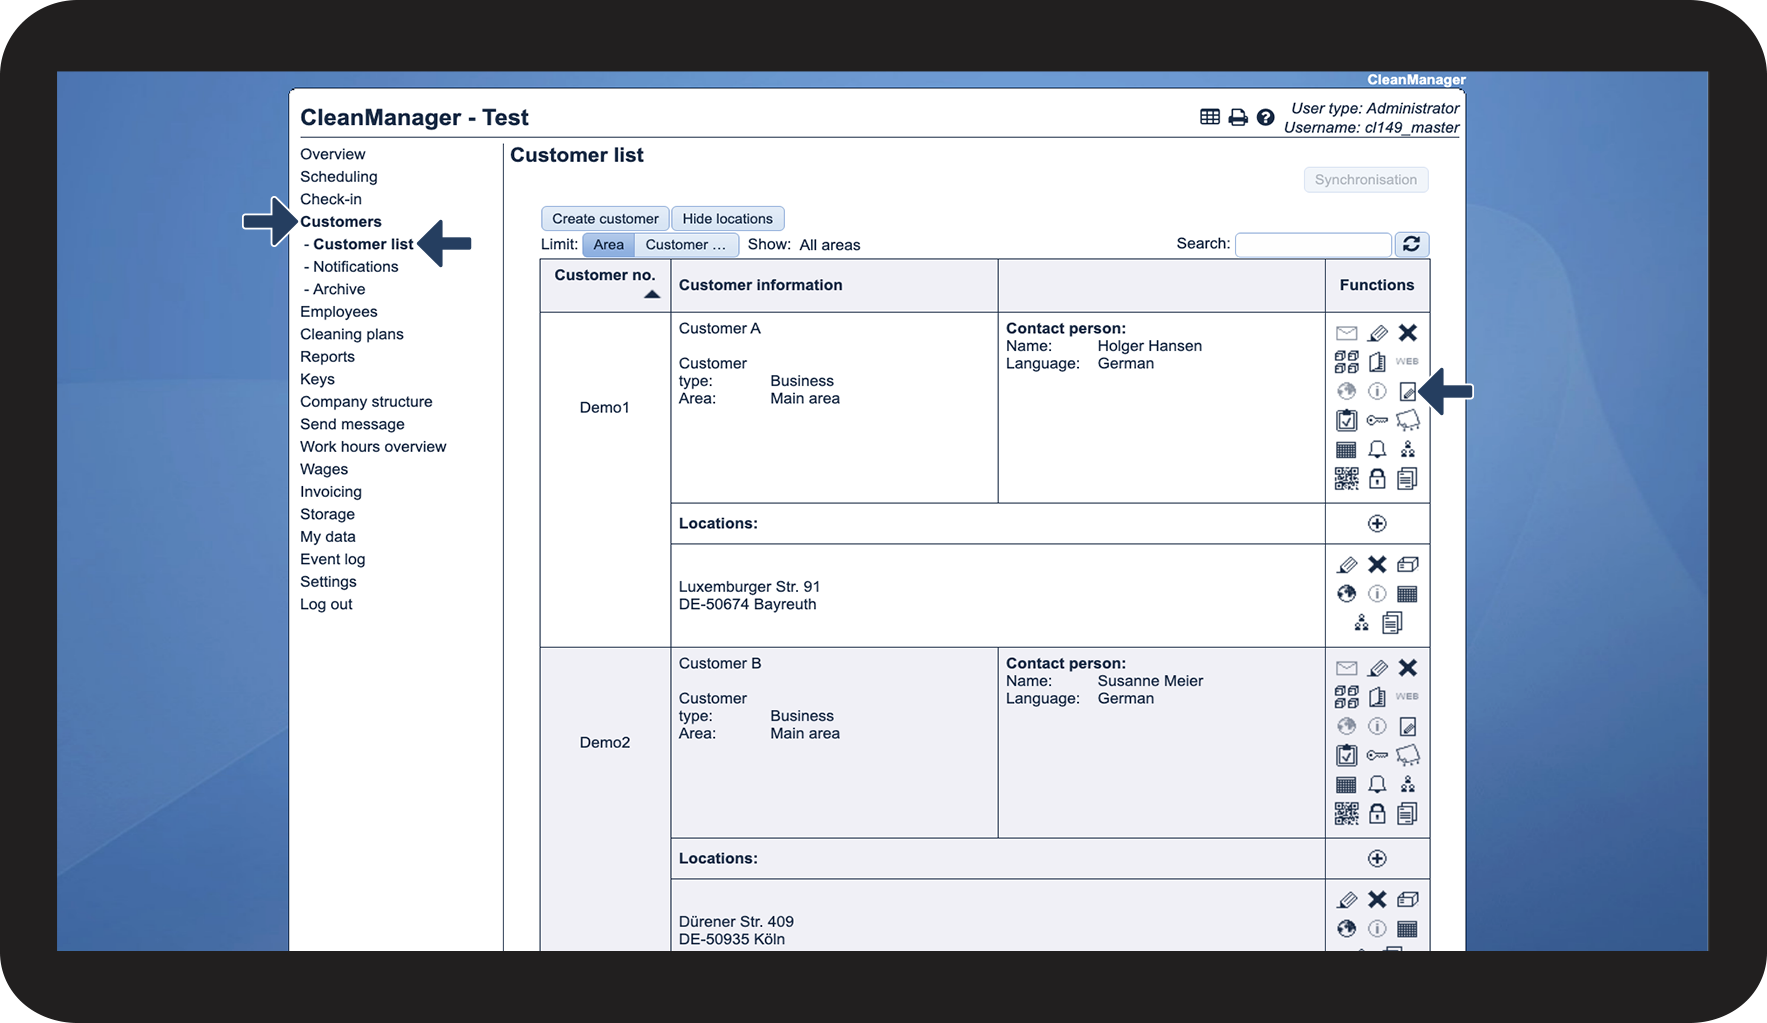Click the envelope icon for Customer B
This screenshot has width=1767, height=1023.
[1347, 668]
